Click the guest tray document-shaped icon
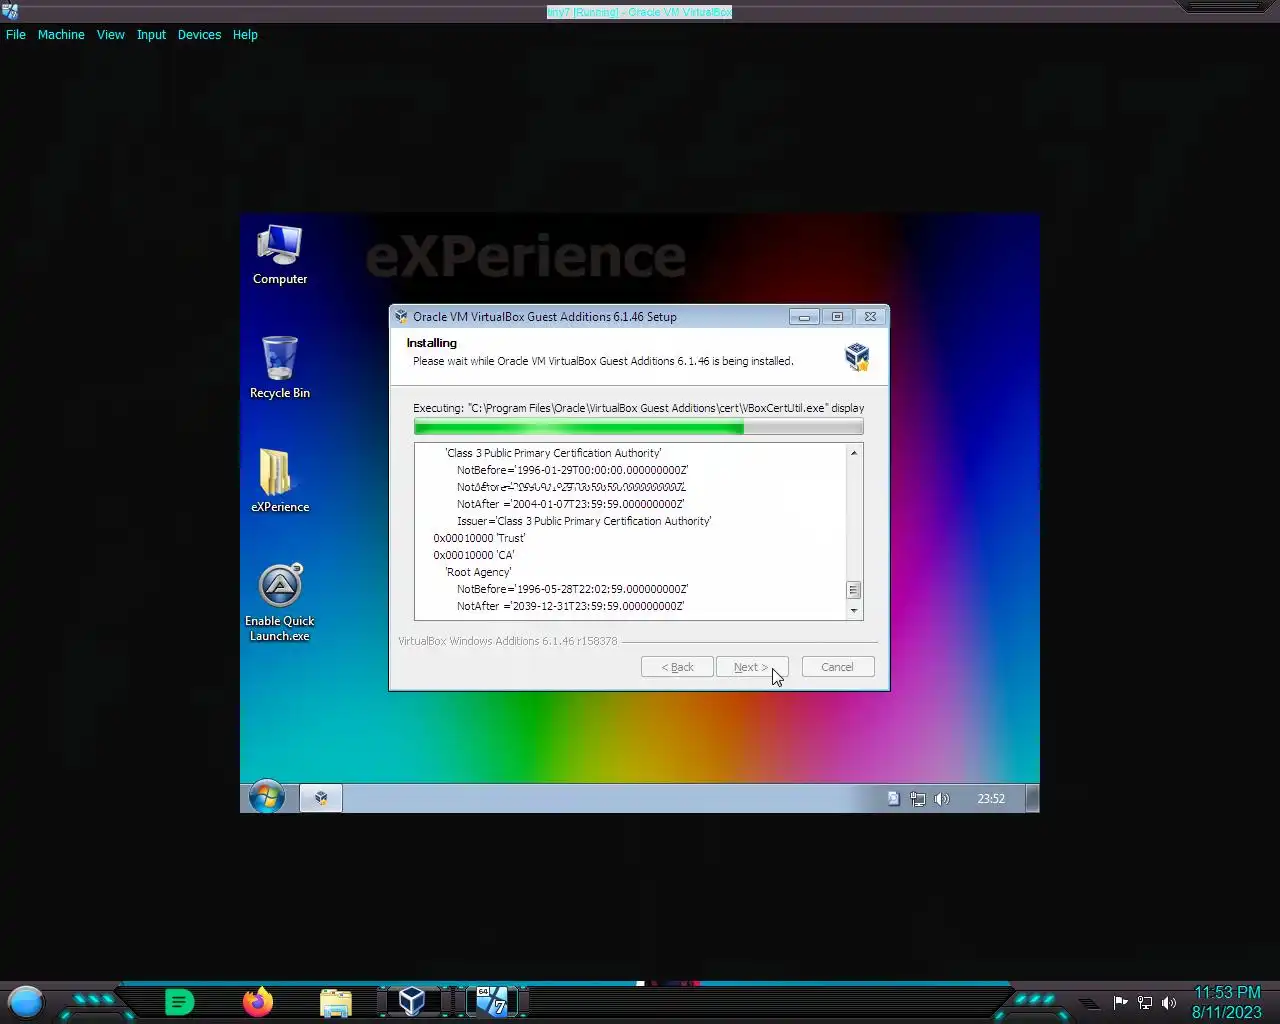The height and width of the screenshot is (1024, 1280). (893, 798)
